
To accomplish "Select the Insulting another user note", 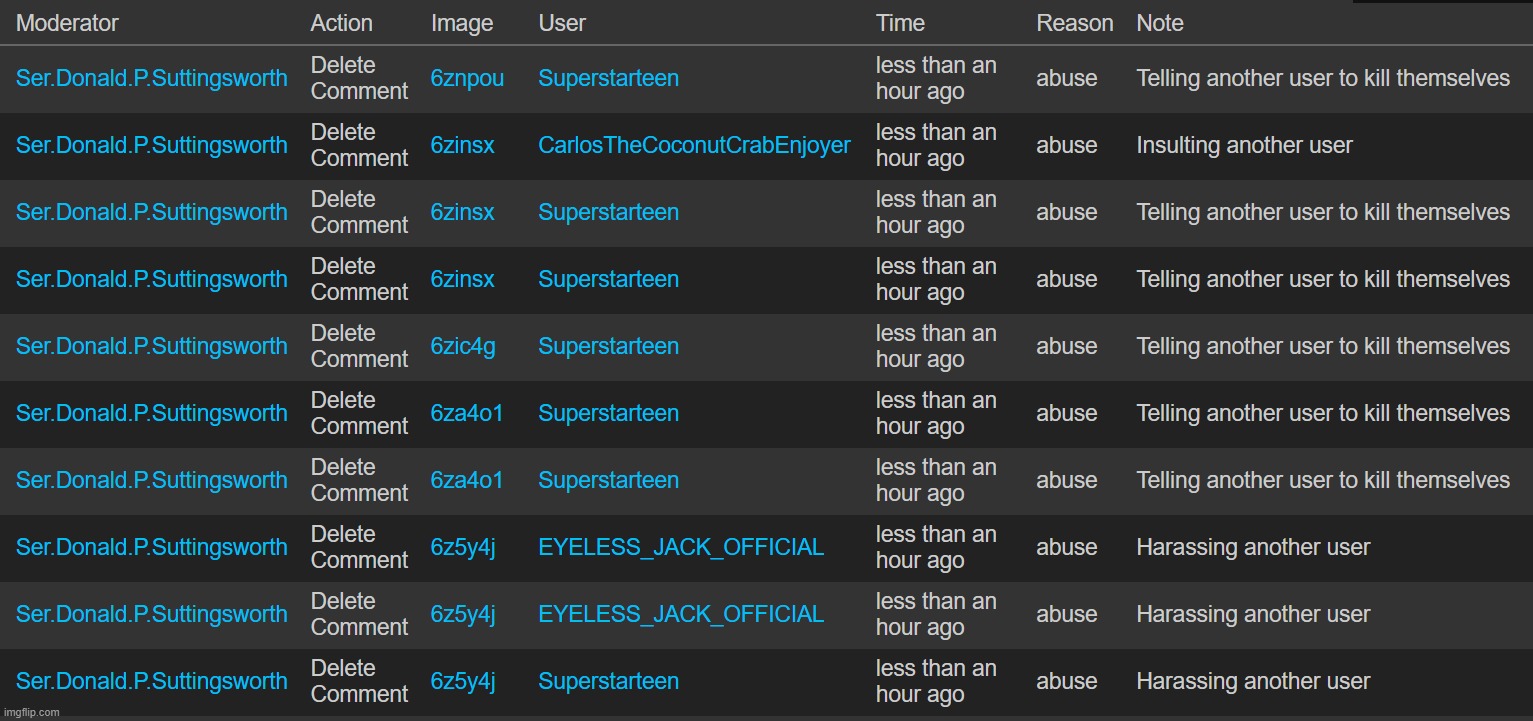I will click(x=1244, y=145).
